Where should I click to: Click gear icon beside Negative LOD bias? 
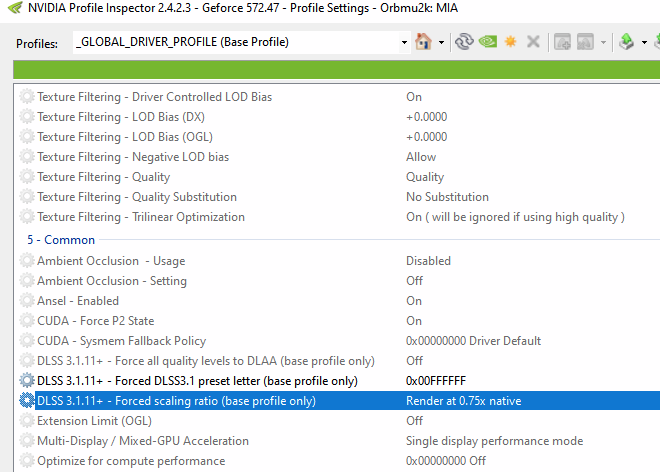[x=27, y=157]
